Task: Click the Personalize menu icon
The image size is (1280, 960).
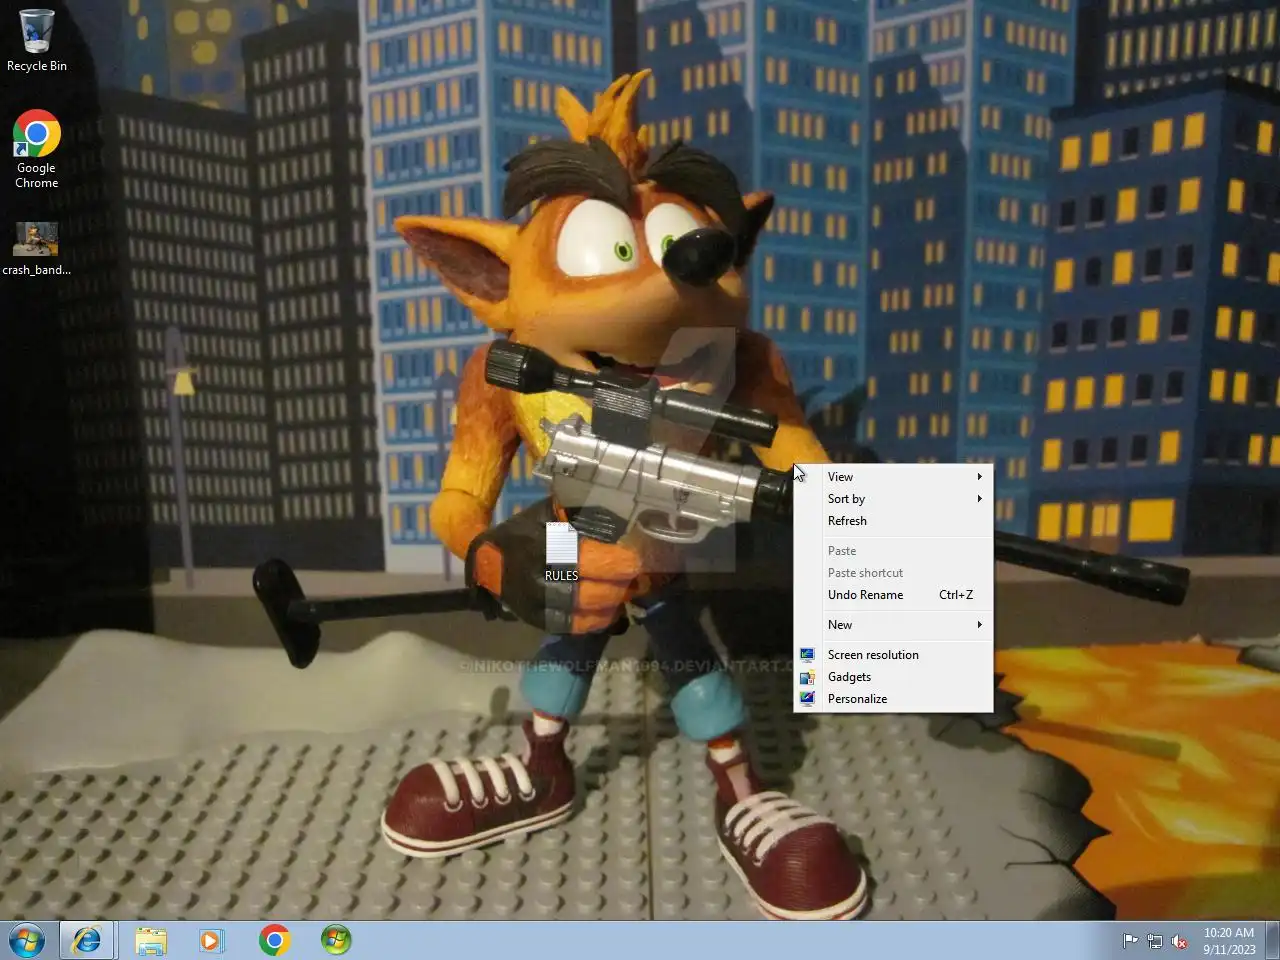Action: click(x=808, y=699)
